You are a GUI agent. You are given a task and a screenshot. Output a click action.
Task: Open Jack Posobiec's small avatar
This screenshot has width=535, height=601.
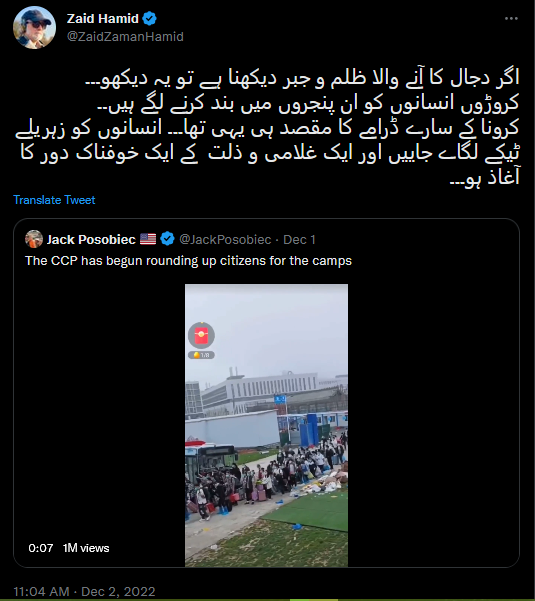(34, 239)
